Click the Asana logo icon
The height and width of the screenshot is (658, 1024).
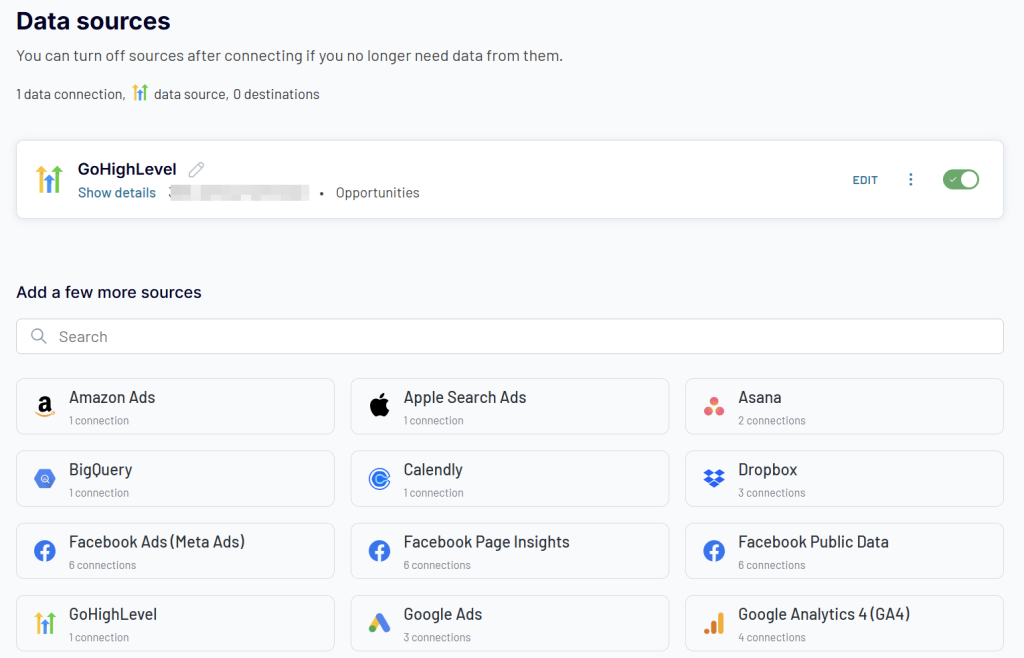point(714,406)
